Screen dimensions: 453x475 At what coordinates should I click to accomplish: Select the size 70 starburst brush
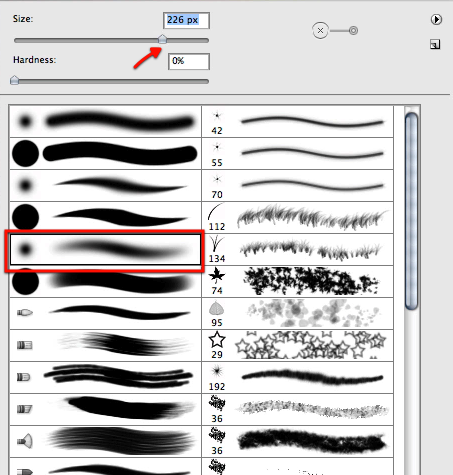click(298, 185)
